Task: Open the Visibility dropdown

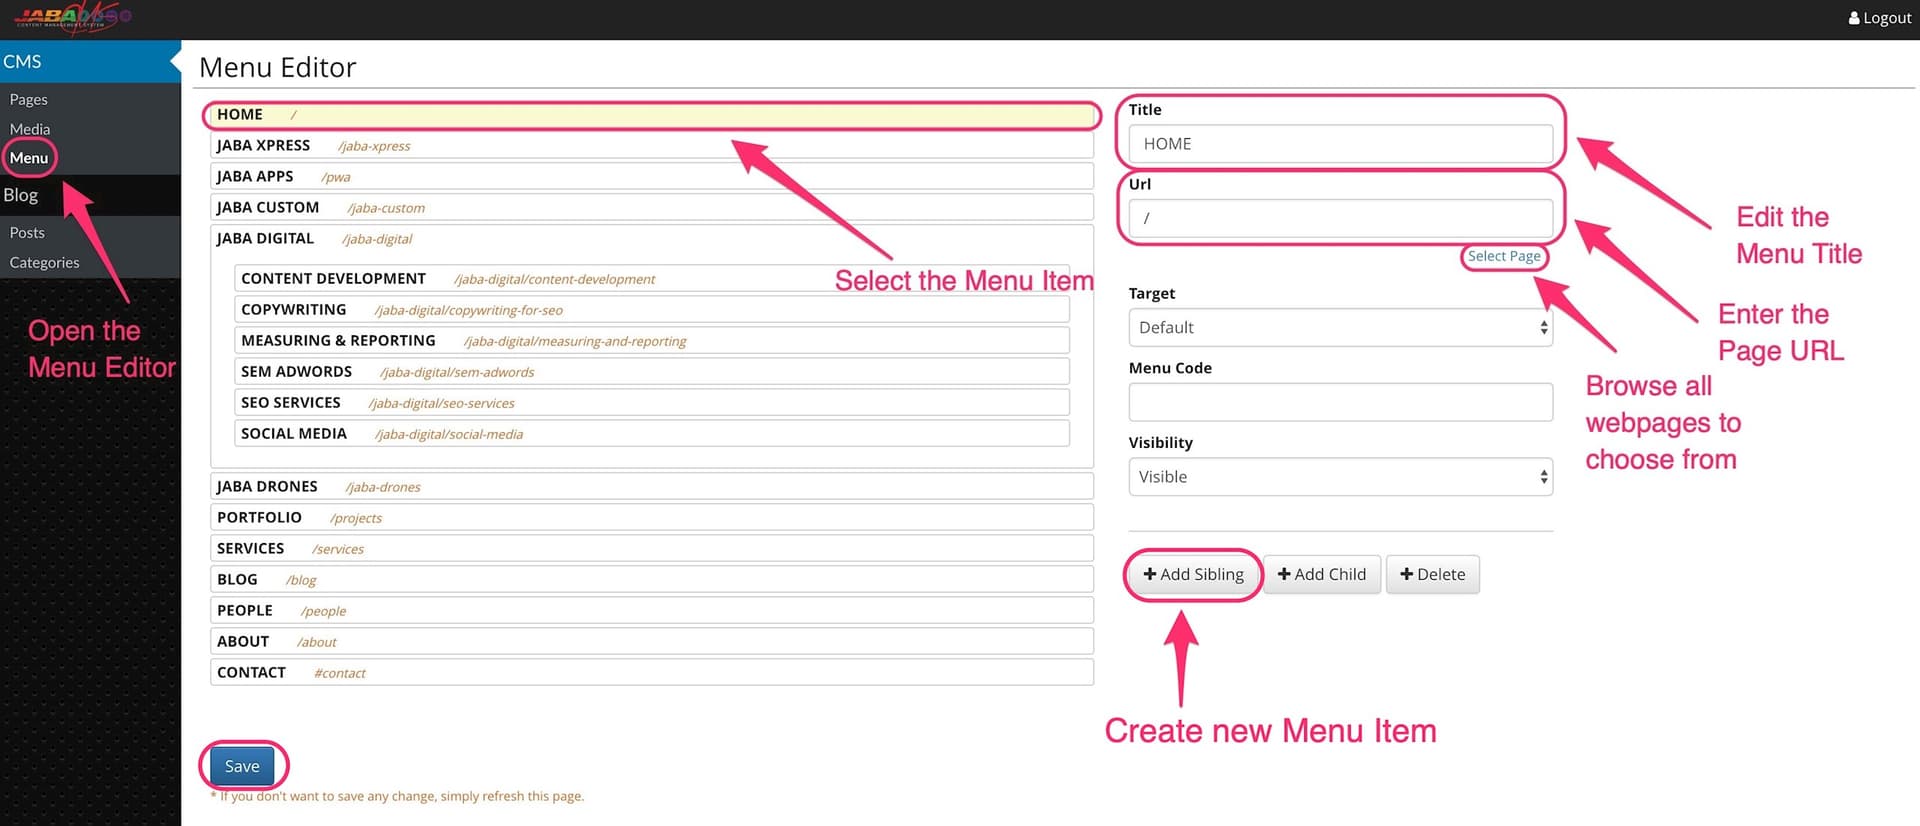Action: (1340, 477)
